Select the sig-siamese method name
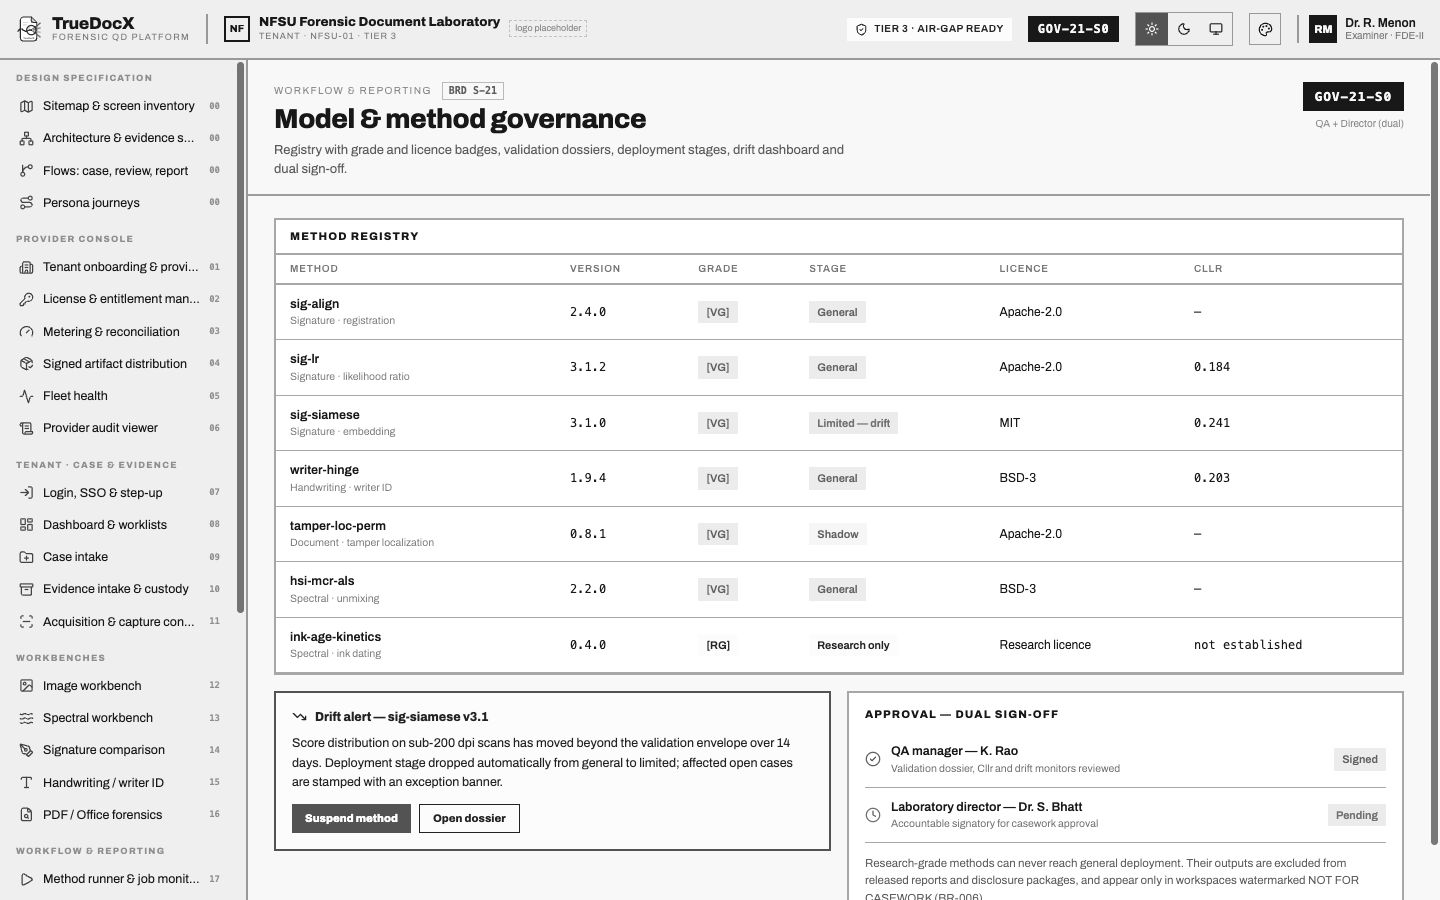1440x900 pixels. click(x=324, y=415)
